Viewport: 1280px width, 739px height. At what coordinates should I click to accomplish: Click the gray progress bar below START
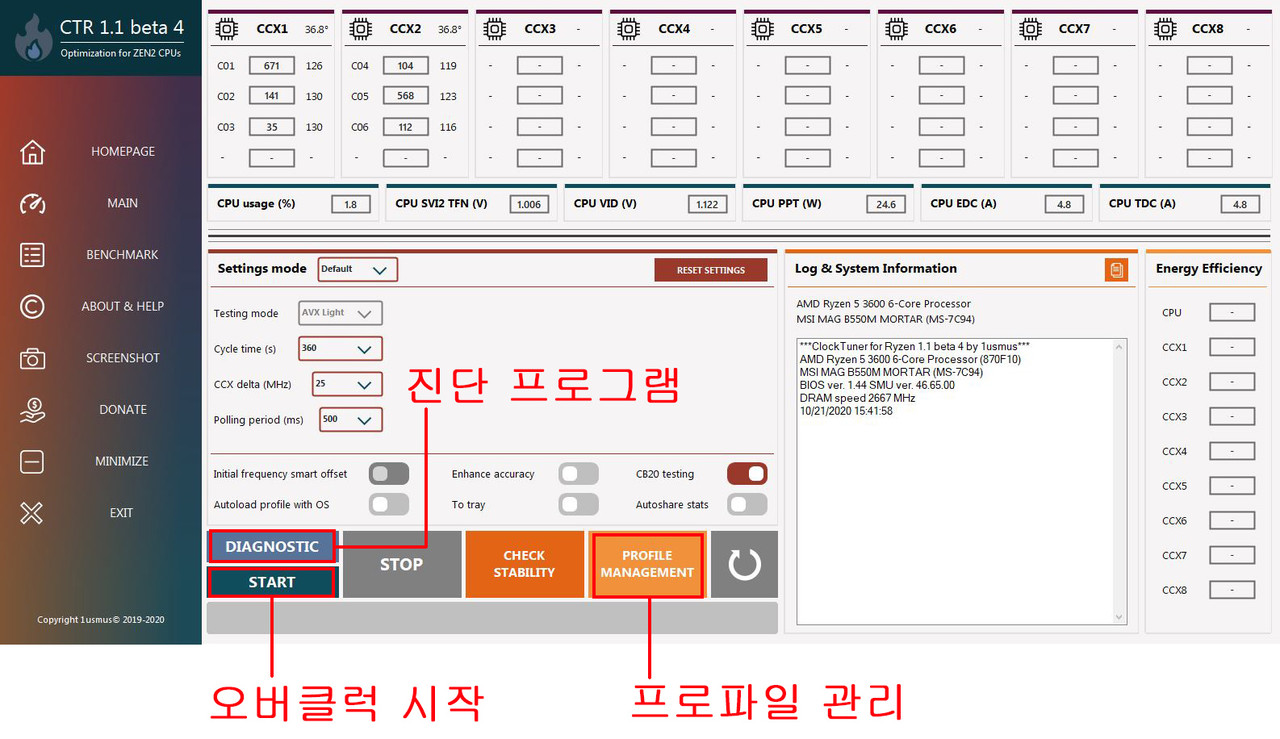coord(492,618)
